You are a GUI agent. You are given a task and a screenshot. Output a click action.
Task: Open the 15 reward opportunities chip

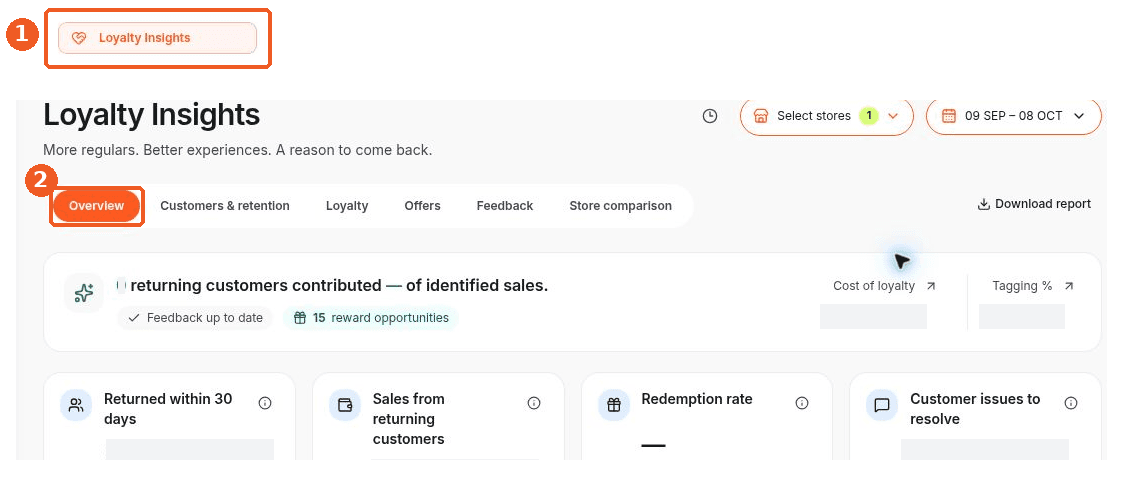point(371,318)
